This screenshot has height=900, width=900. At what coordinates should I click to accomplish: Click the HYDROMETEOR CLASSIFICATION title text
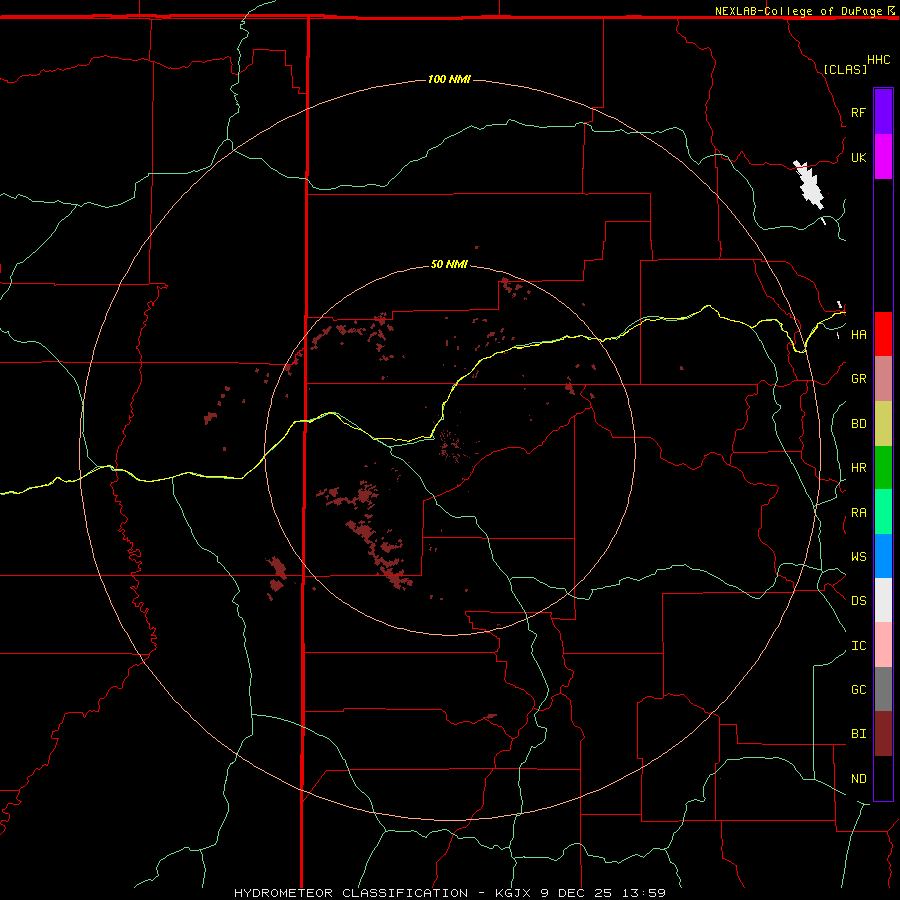(351, 893)
